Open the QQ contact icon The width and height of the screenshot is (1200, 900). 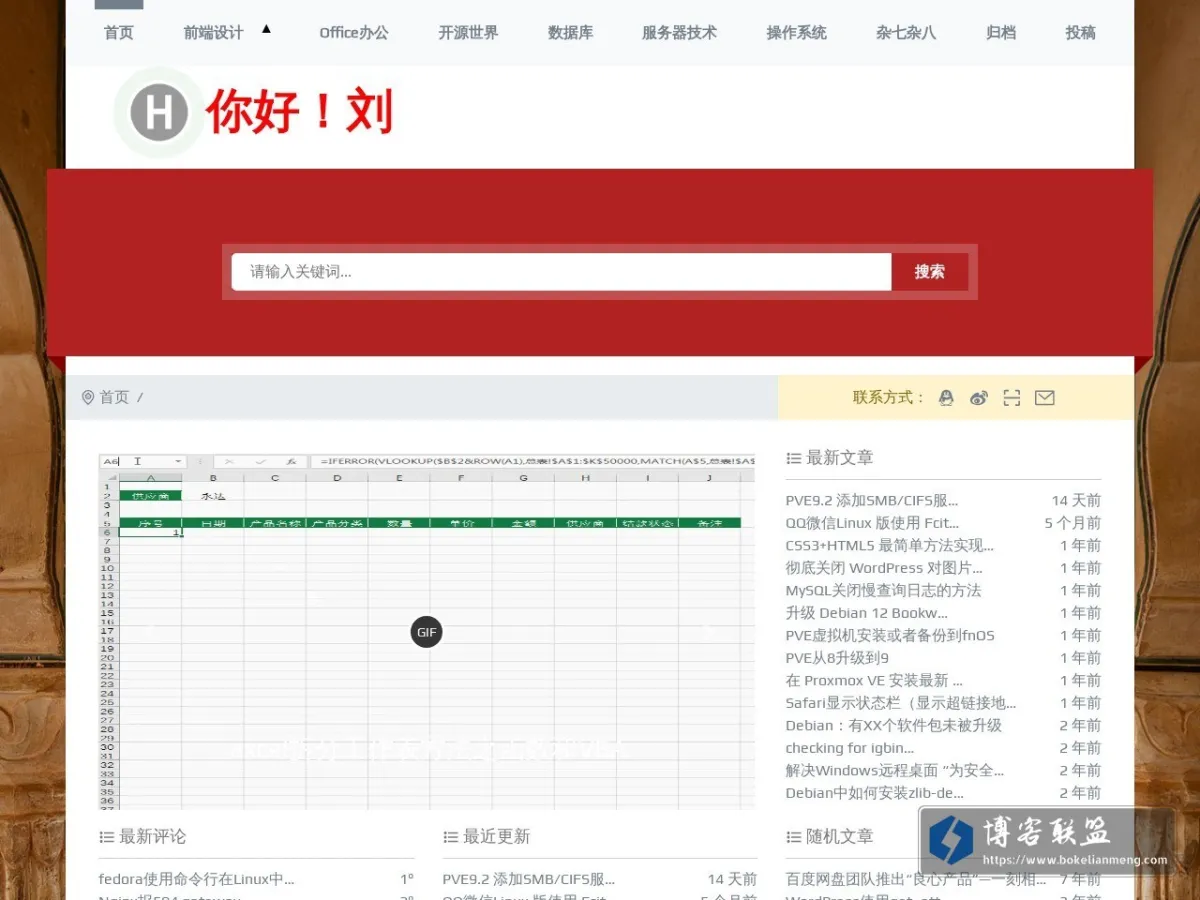click(946, 398)
